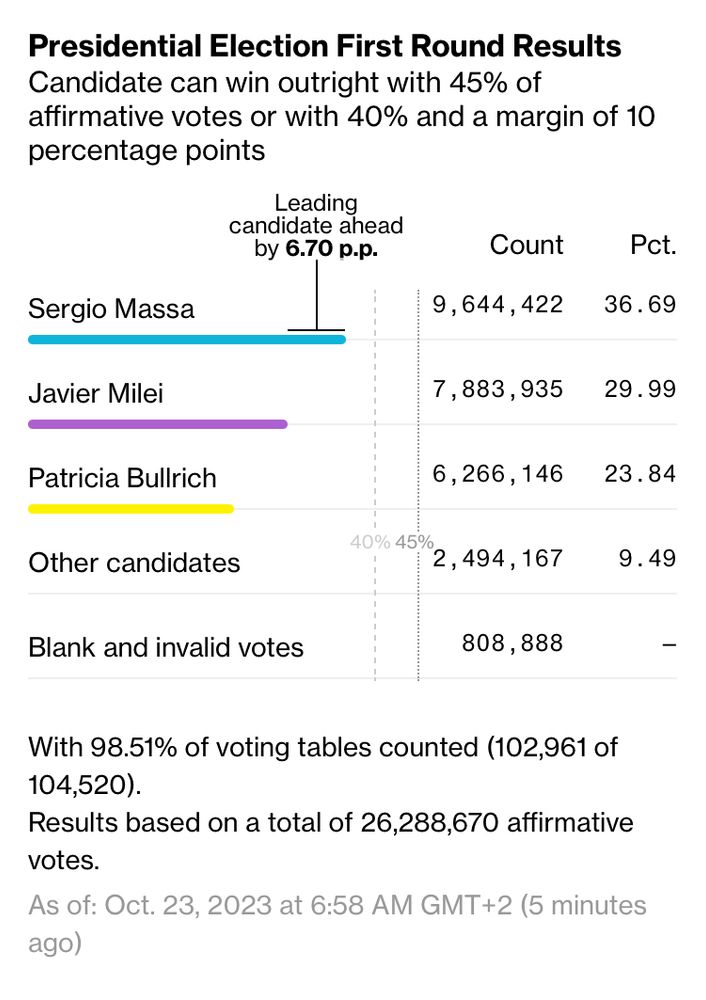Click the 45% threshold marker label
This screenshot has height=1000, width=706.
[414, 542]
